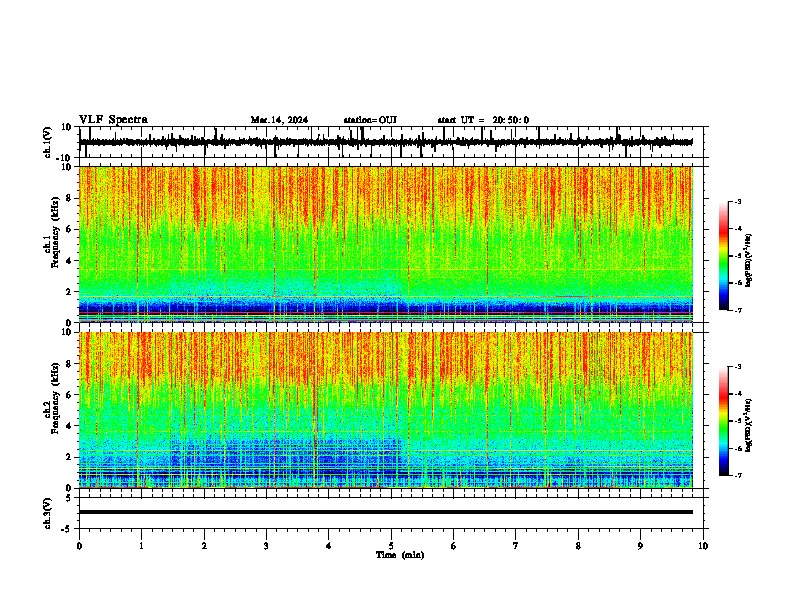Click the ch.1 frequency axis "2" tick label
This screenshot has height=612, width=792.
click(69, 292)
